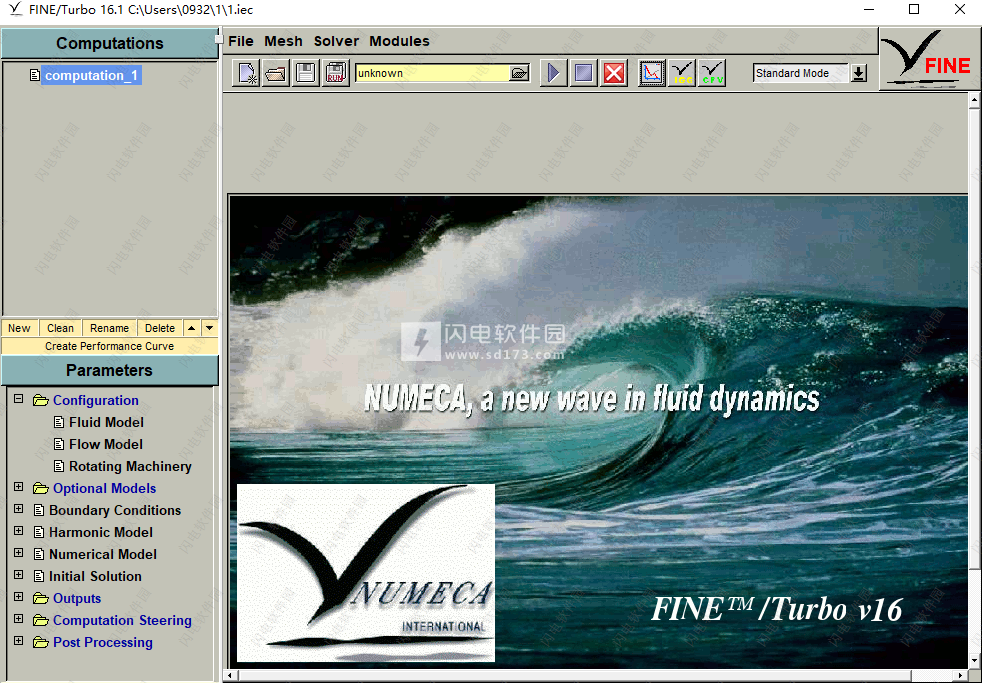Open the Numerical Model page

103,554
